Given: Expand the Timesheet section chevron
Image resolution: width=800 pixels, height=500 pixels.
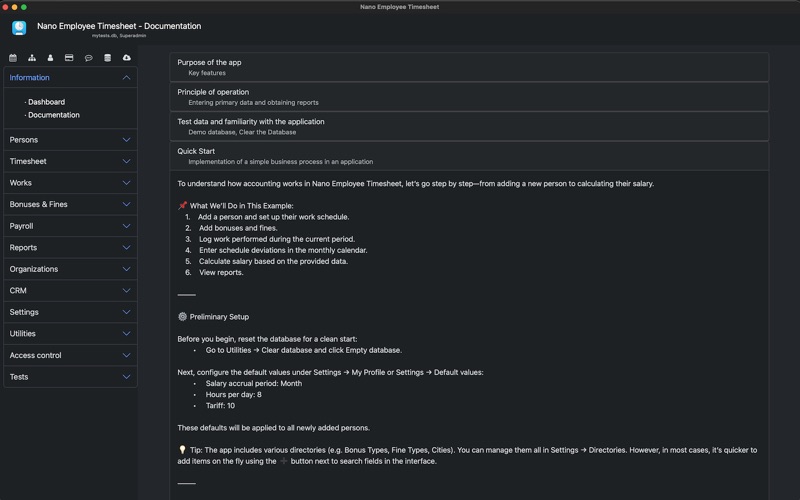Looking at the screenshot, I should pyautogui.click(x=127, y=161).
